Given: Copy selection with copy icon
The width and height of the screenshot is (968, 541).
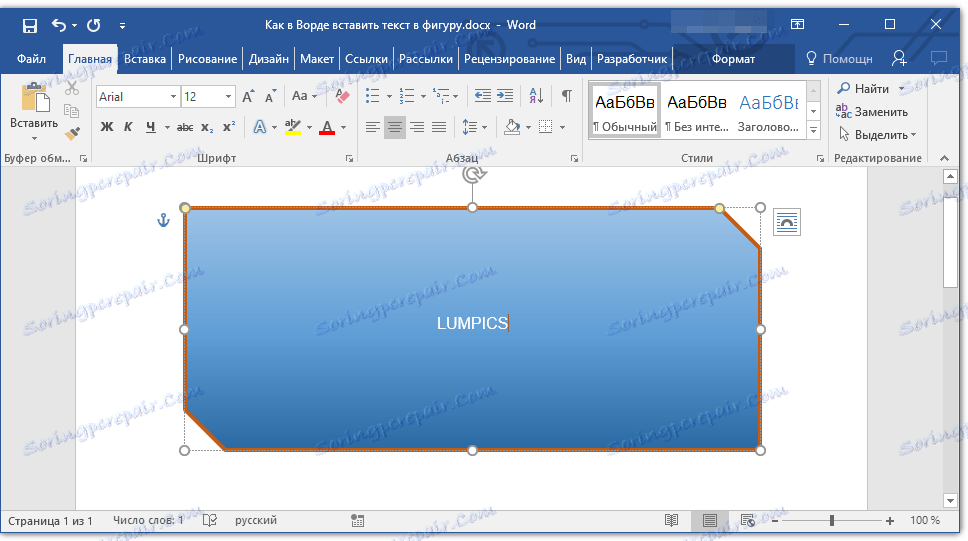Looking at the screenshot, I should pos(72,111).
